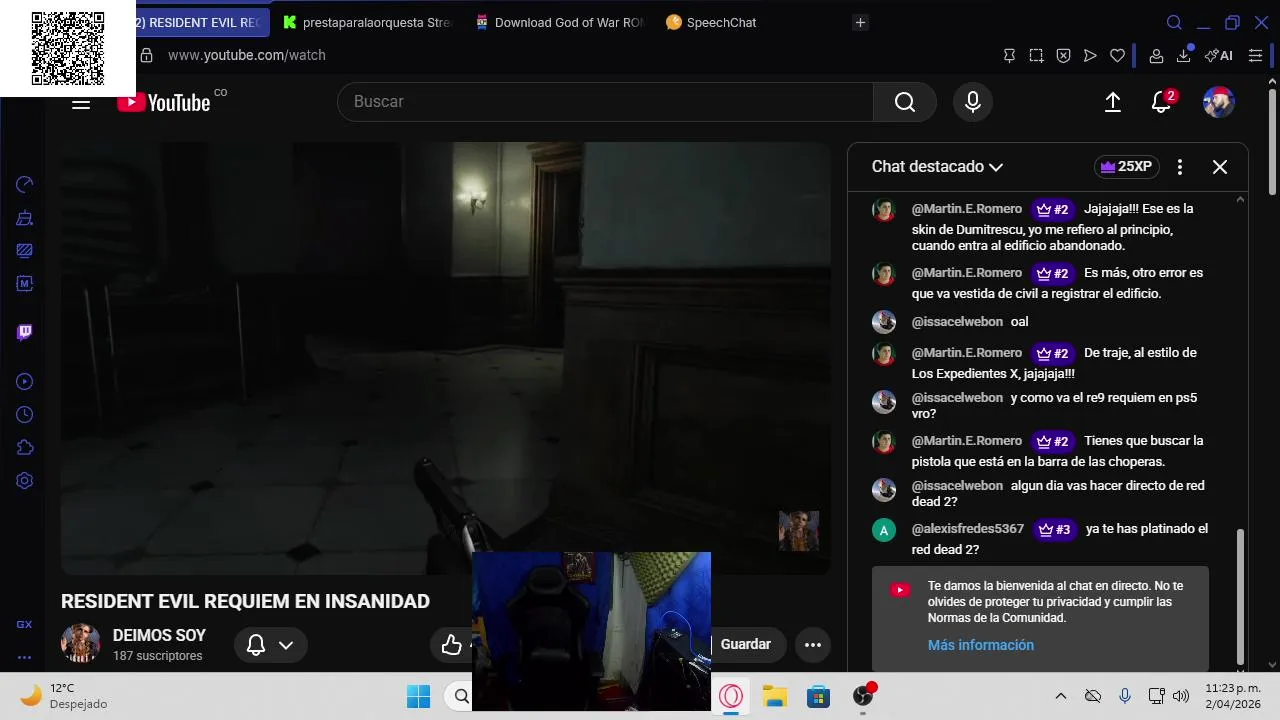Open the browser profile person icon

(x=1156, y=56)
